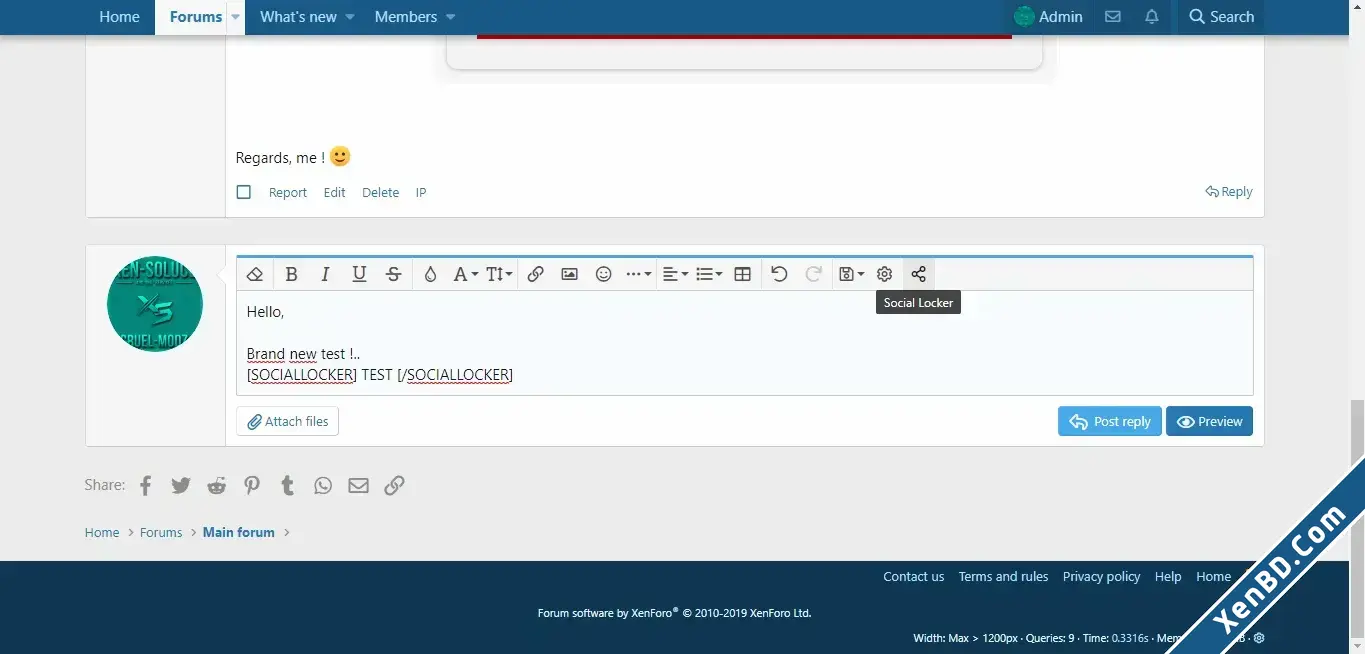Open the footer style chooser gear icon
Viewport: 1365px width, 654px height.
pos(1259,638)
